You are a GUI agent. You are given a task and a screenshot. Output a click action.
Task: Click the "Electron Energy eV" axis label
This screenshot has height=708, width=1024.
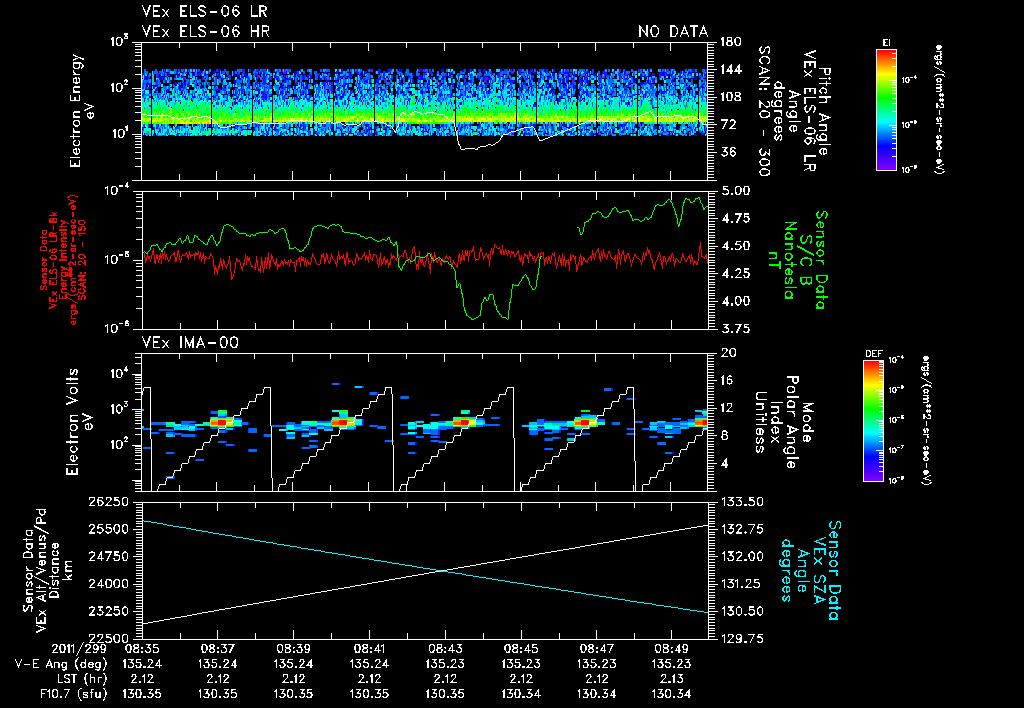tap(83, 111)
